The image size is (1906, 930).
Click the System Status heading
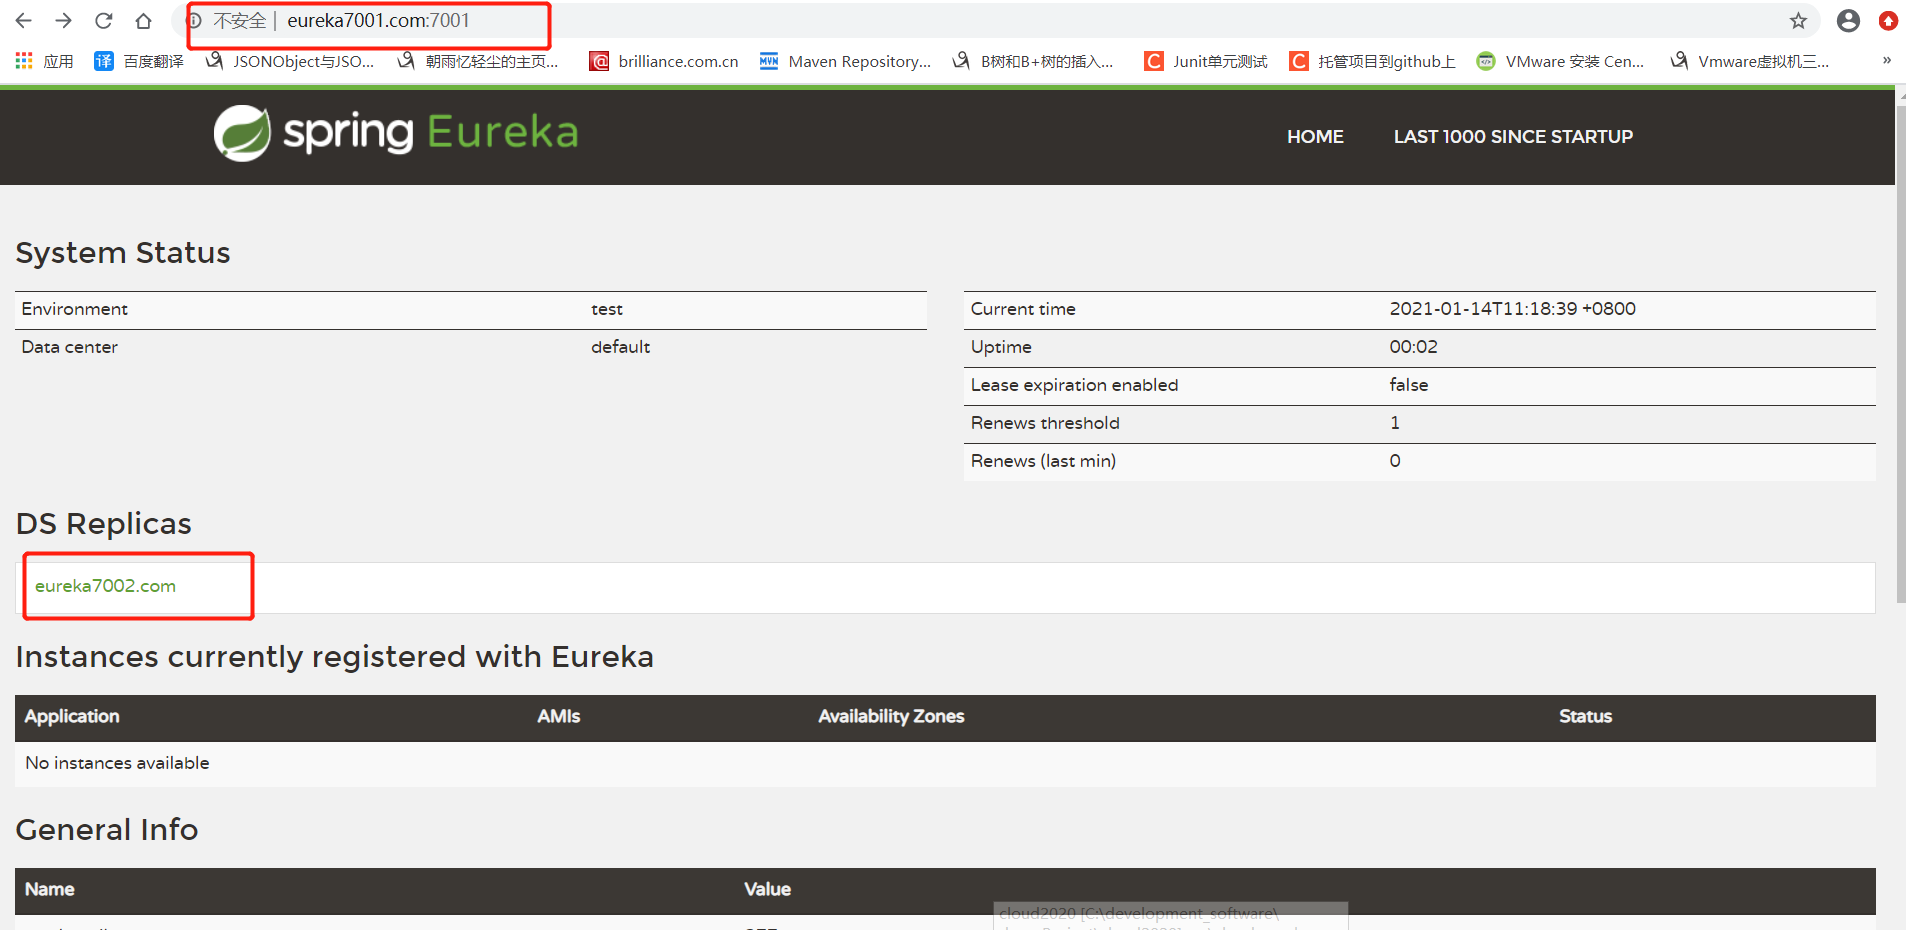(123, 253)
